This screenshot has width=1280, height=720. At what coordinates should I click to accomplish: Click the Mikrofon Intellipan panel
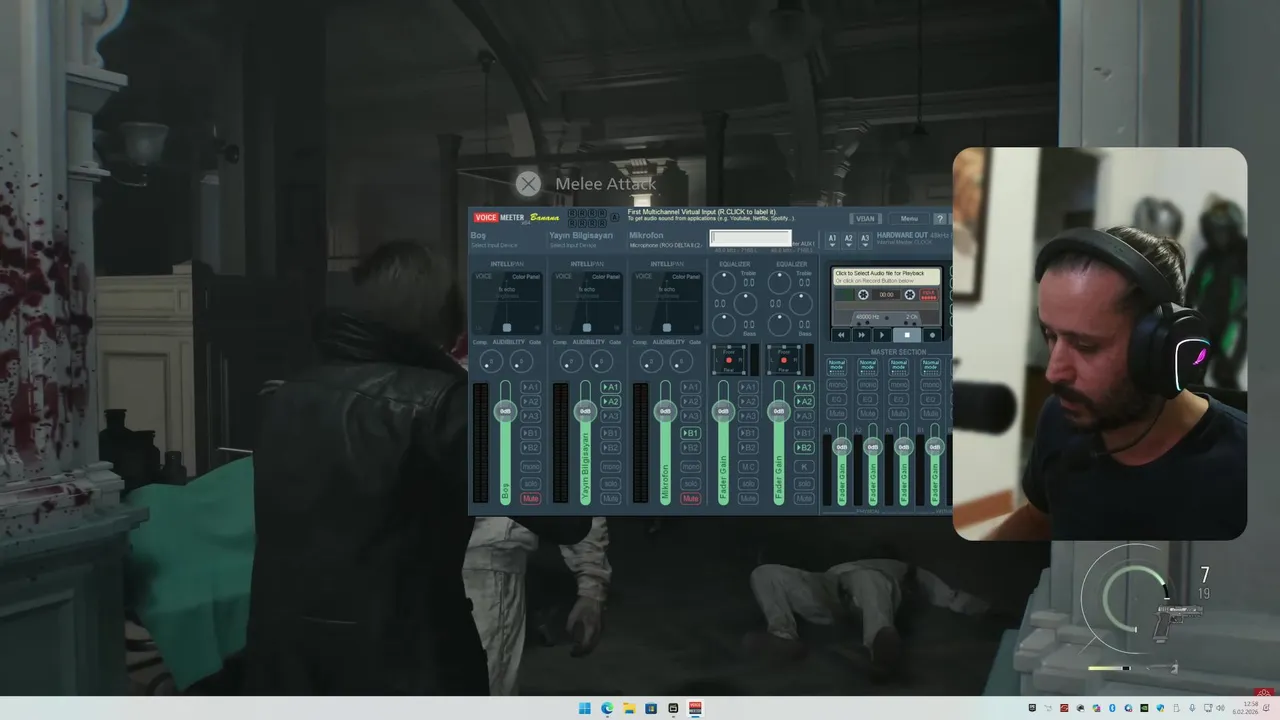point(667,303)
